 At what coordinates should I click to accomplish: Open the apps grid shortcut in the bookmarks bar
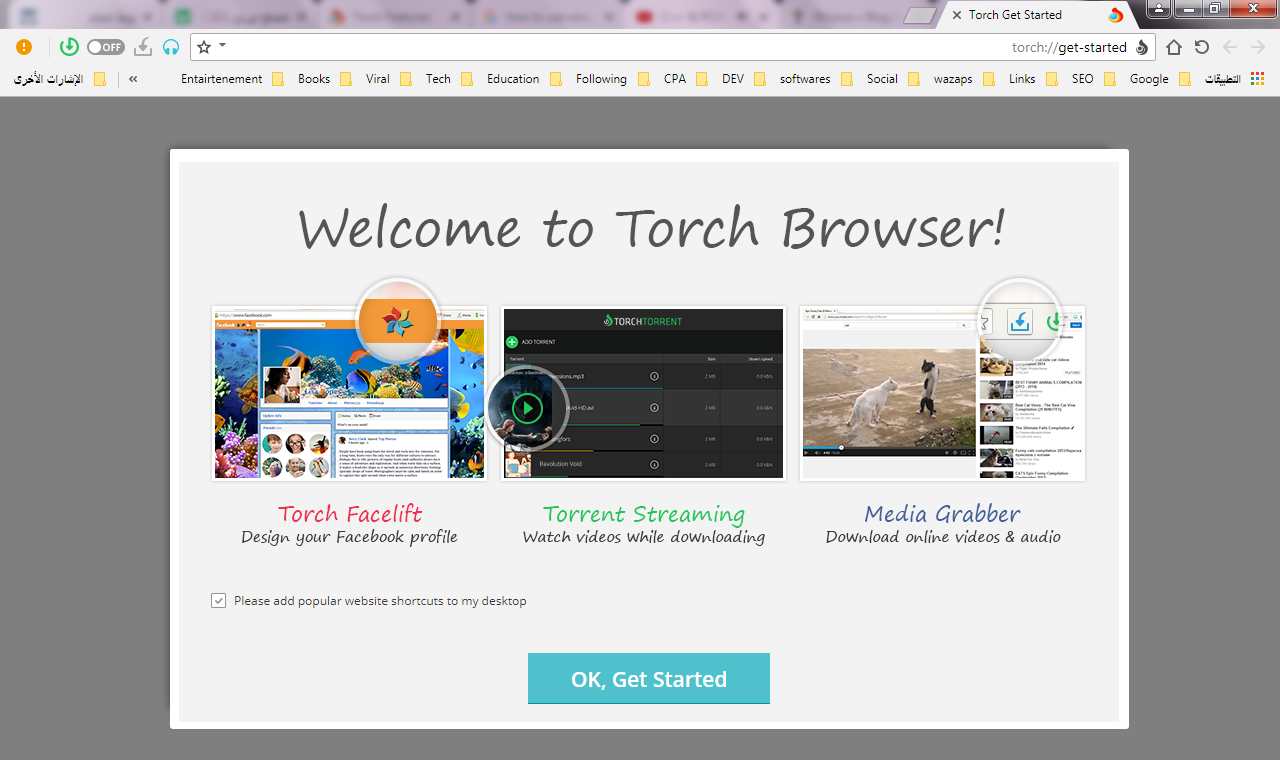click(x=1236, y=79)
